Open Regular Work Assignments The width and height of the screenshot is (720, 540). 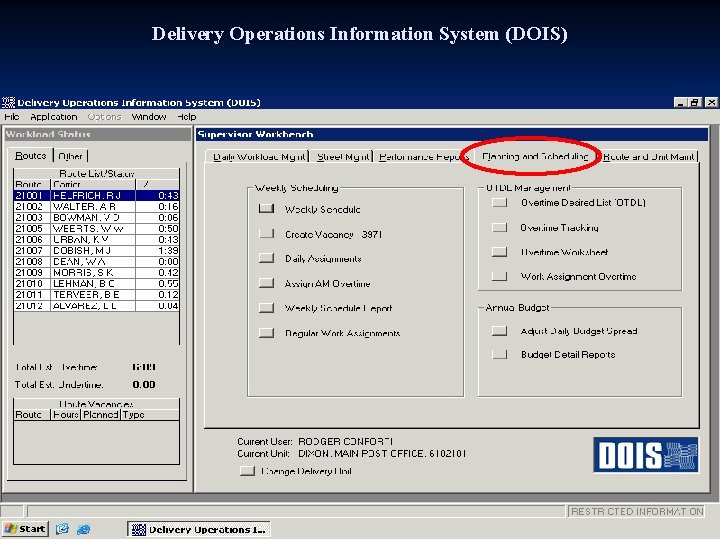(x=266, y=333)
